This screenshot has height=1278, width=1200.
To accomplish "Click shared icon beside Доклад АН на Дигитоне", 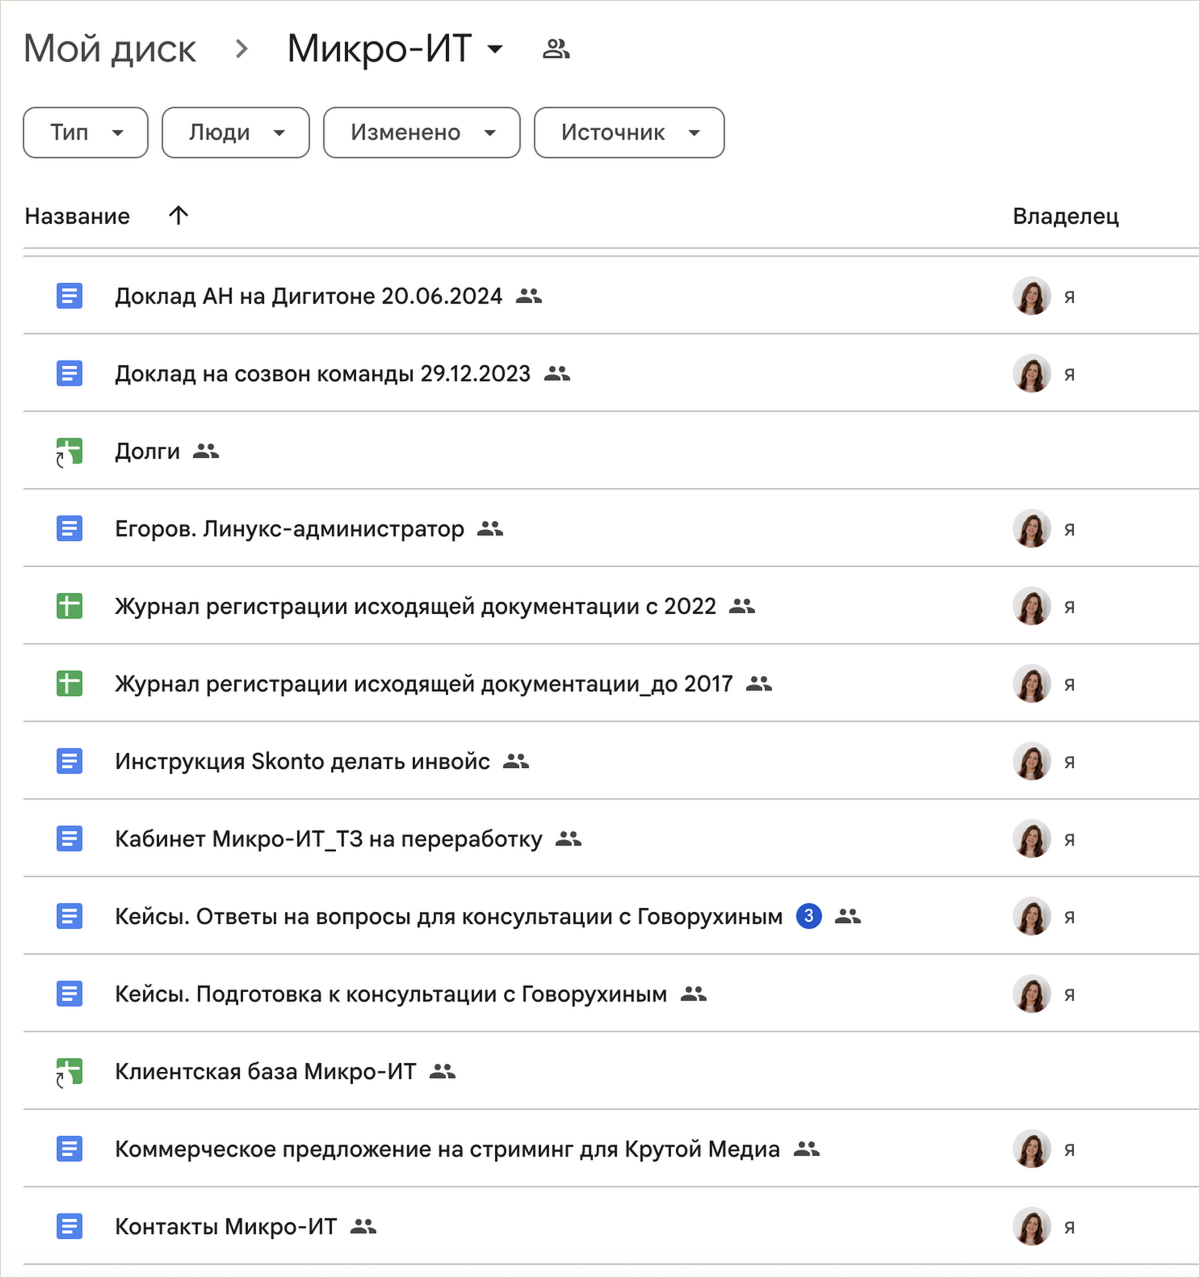I will pos(529,296).
